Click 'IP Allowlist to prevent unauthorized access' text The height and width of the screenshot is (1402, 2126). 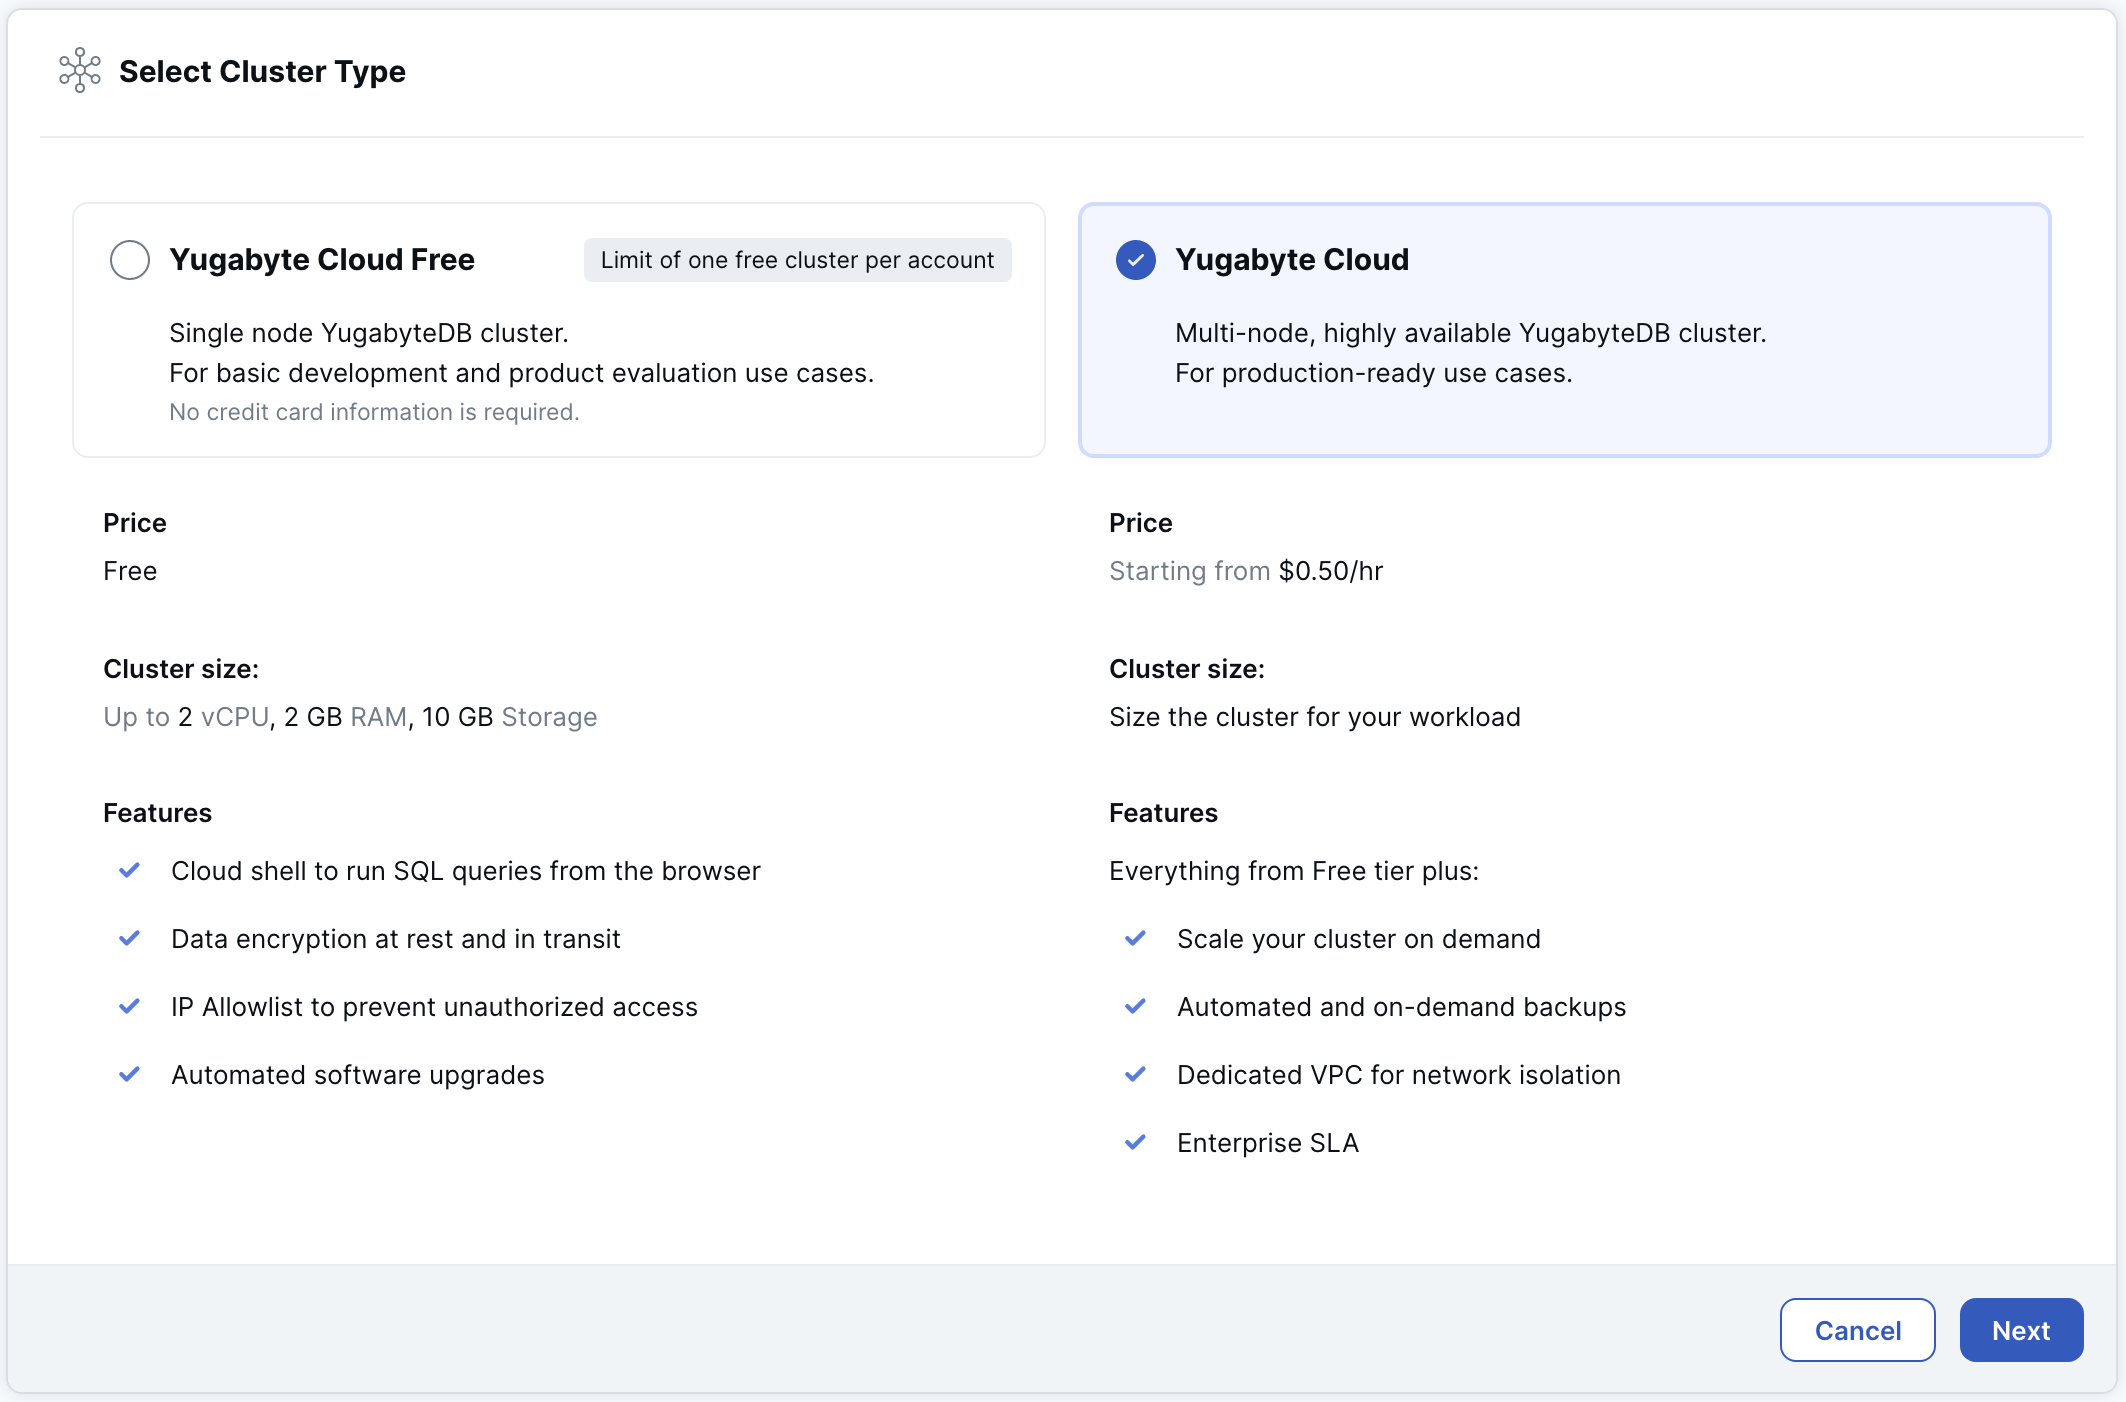434,1007
